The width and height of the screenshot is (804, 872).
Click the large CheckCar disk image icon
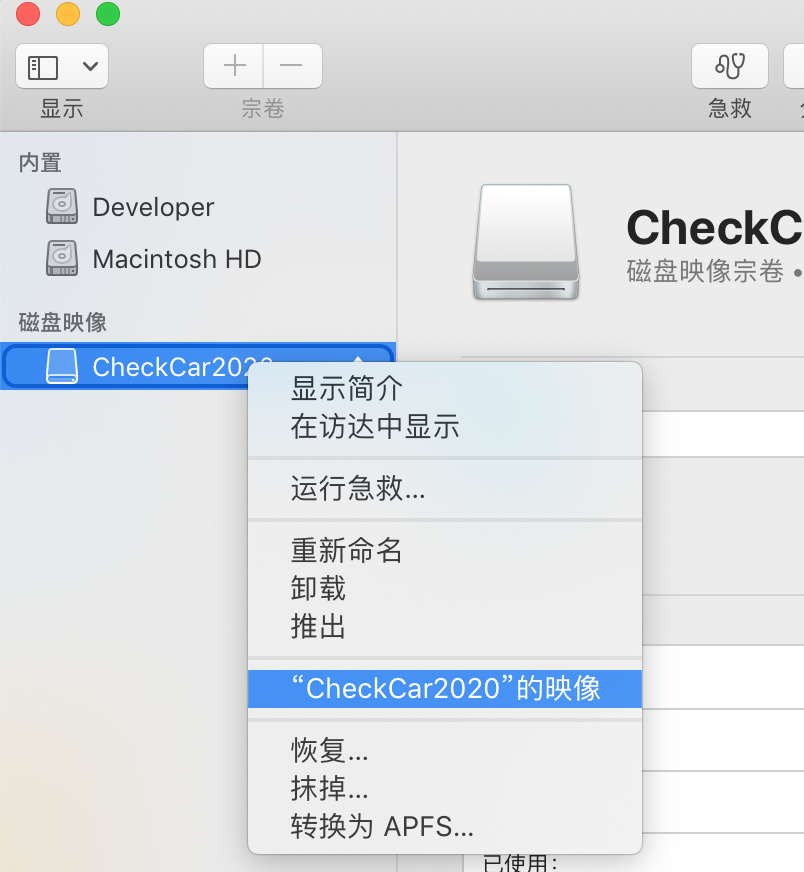tap(526, 242)
